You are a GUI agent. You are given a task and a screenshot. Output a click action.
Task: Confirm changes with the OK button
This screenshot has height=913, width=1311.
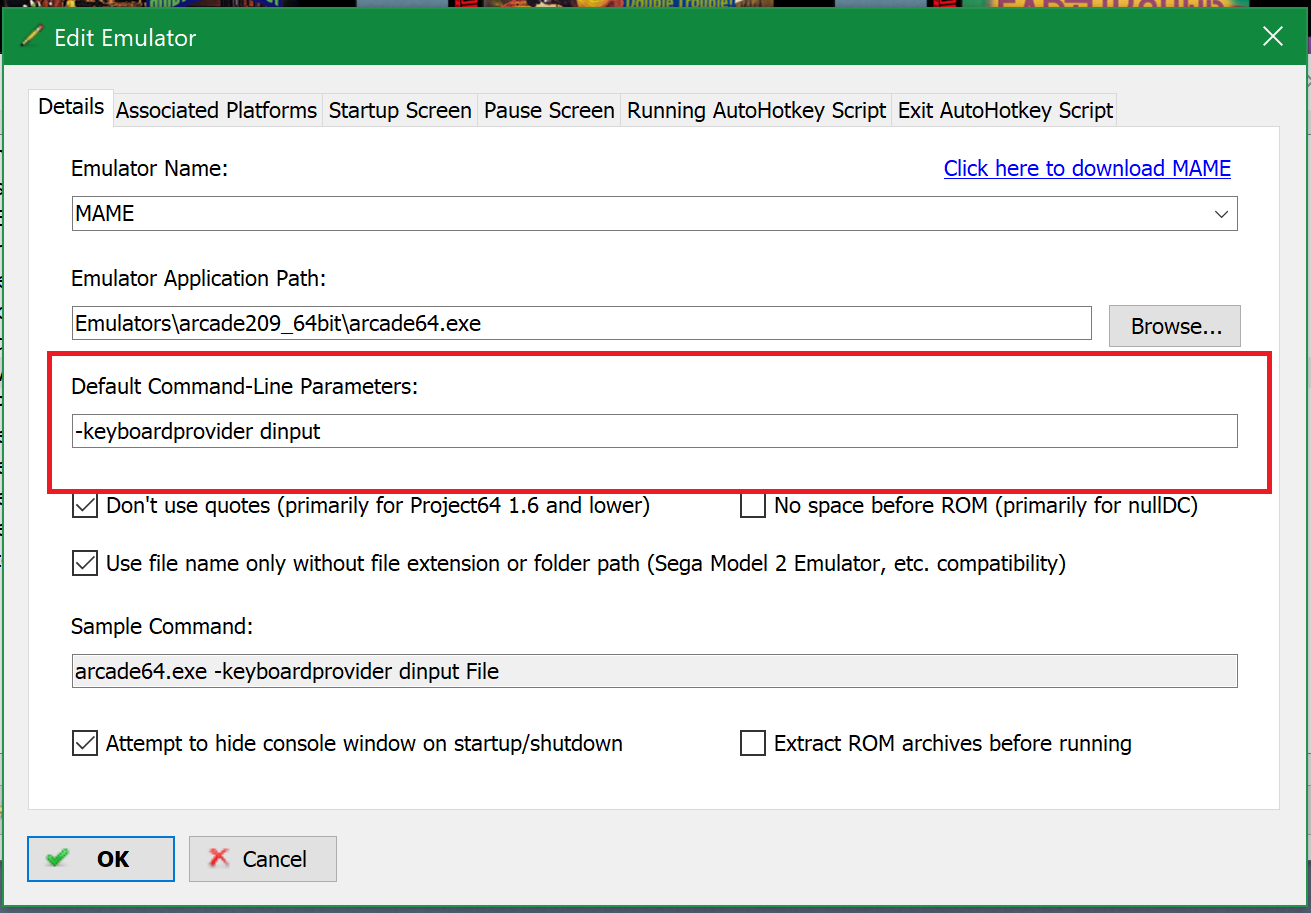[x=101, y=859]
